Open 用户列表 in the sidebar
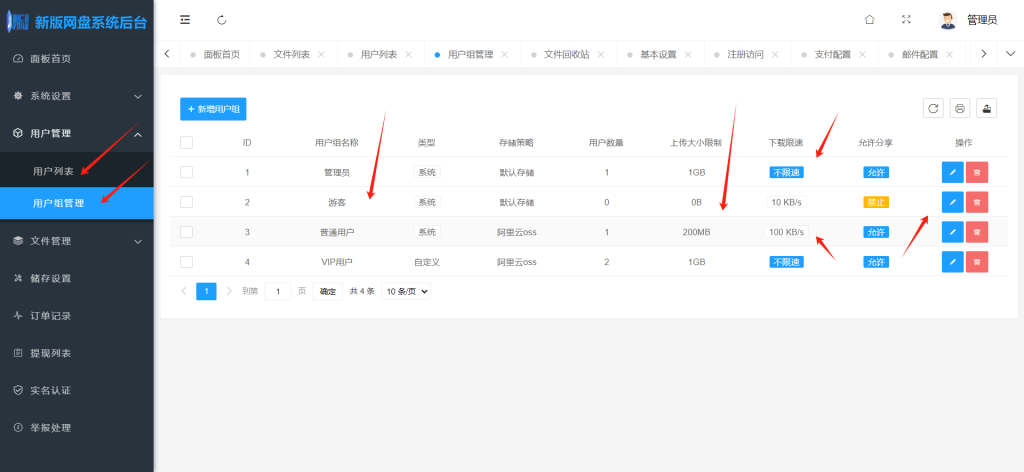This screenshot has height=472, width=1024. coord(76,172)
